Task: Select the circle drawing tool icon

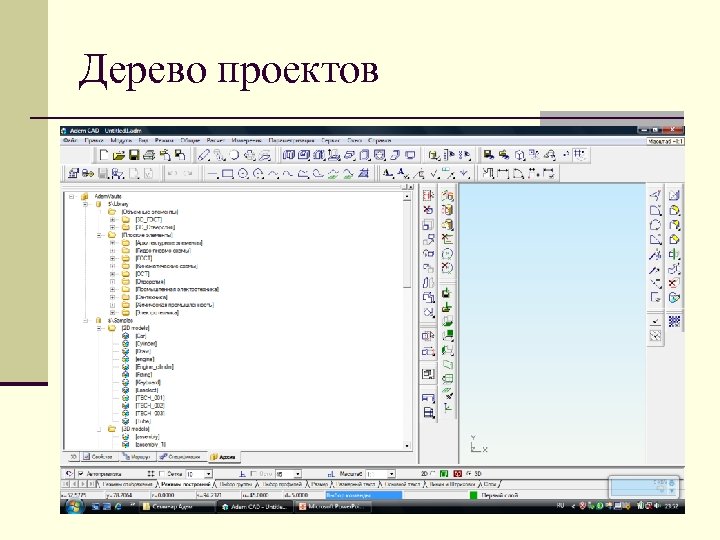Action: 243,174
